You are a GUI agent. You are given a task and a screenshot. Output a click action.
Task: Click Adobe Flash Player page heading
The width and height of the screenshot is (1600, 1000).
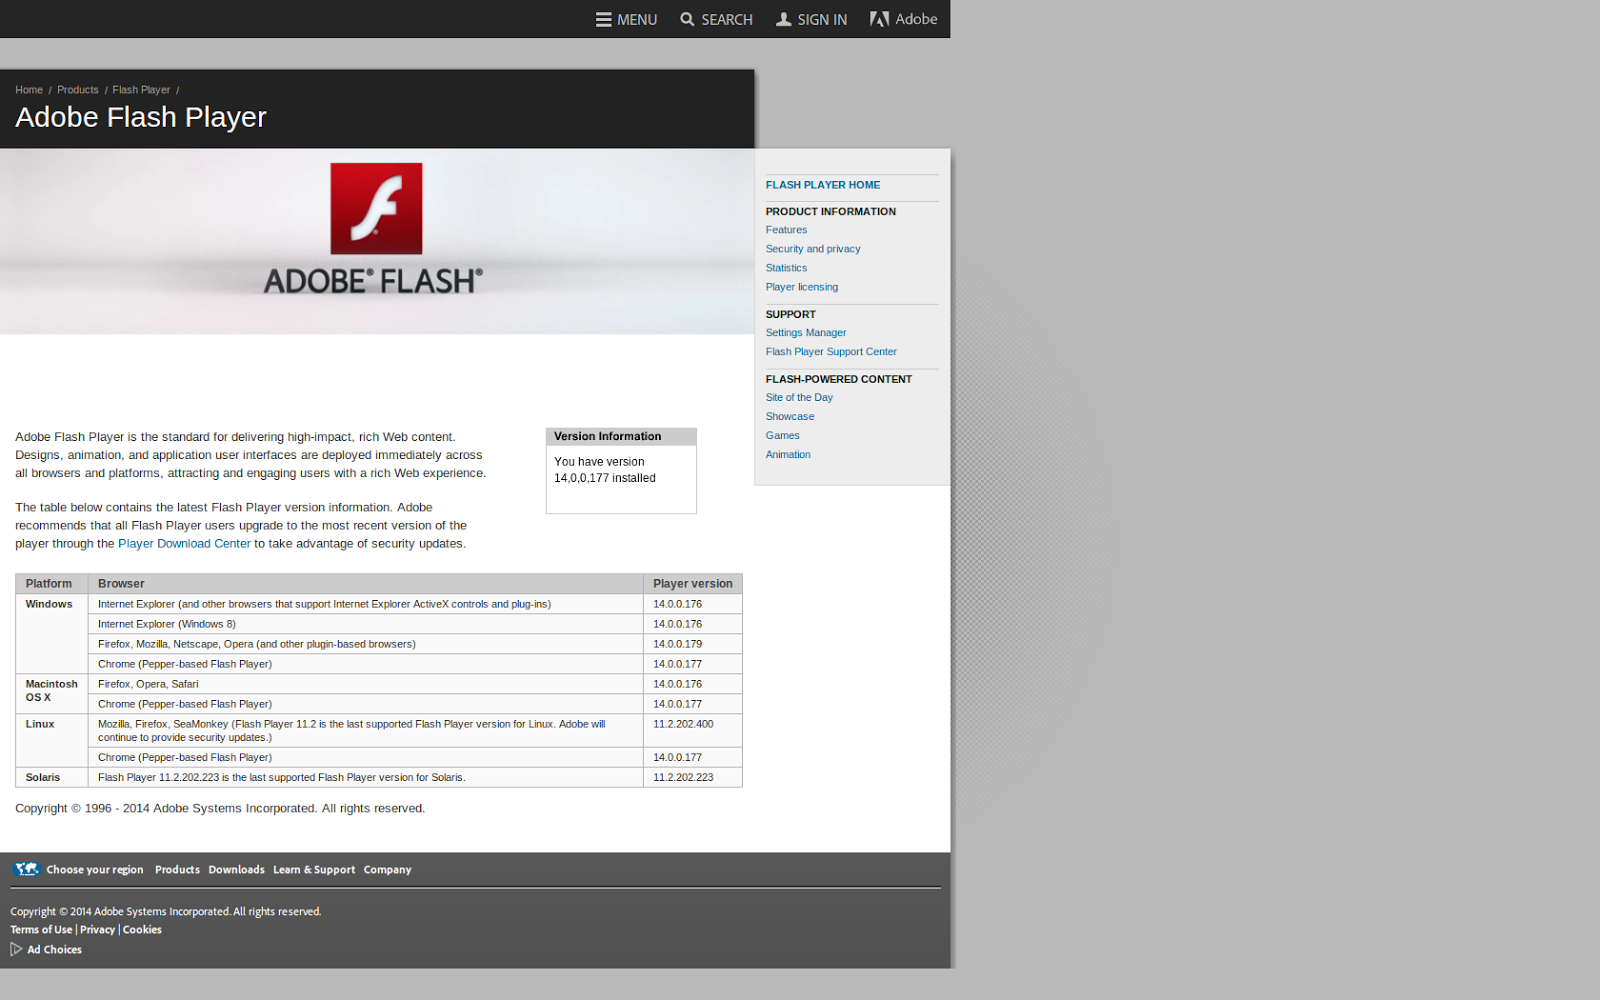coord(141,117)
